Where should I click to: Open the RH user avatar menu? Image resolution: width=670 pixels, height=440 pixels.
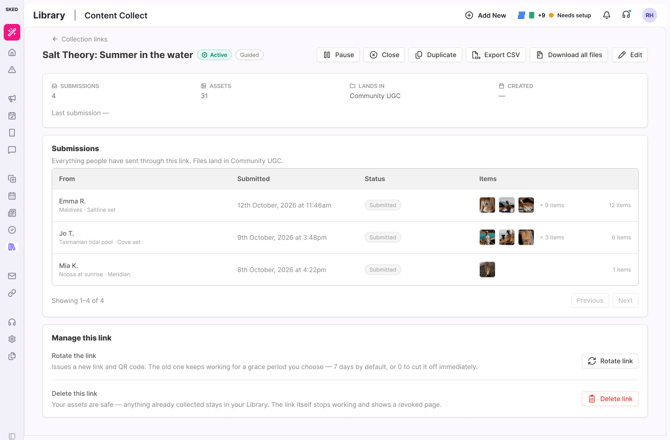coord(649,15)
